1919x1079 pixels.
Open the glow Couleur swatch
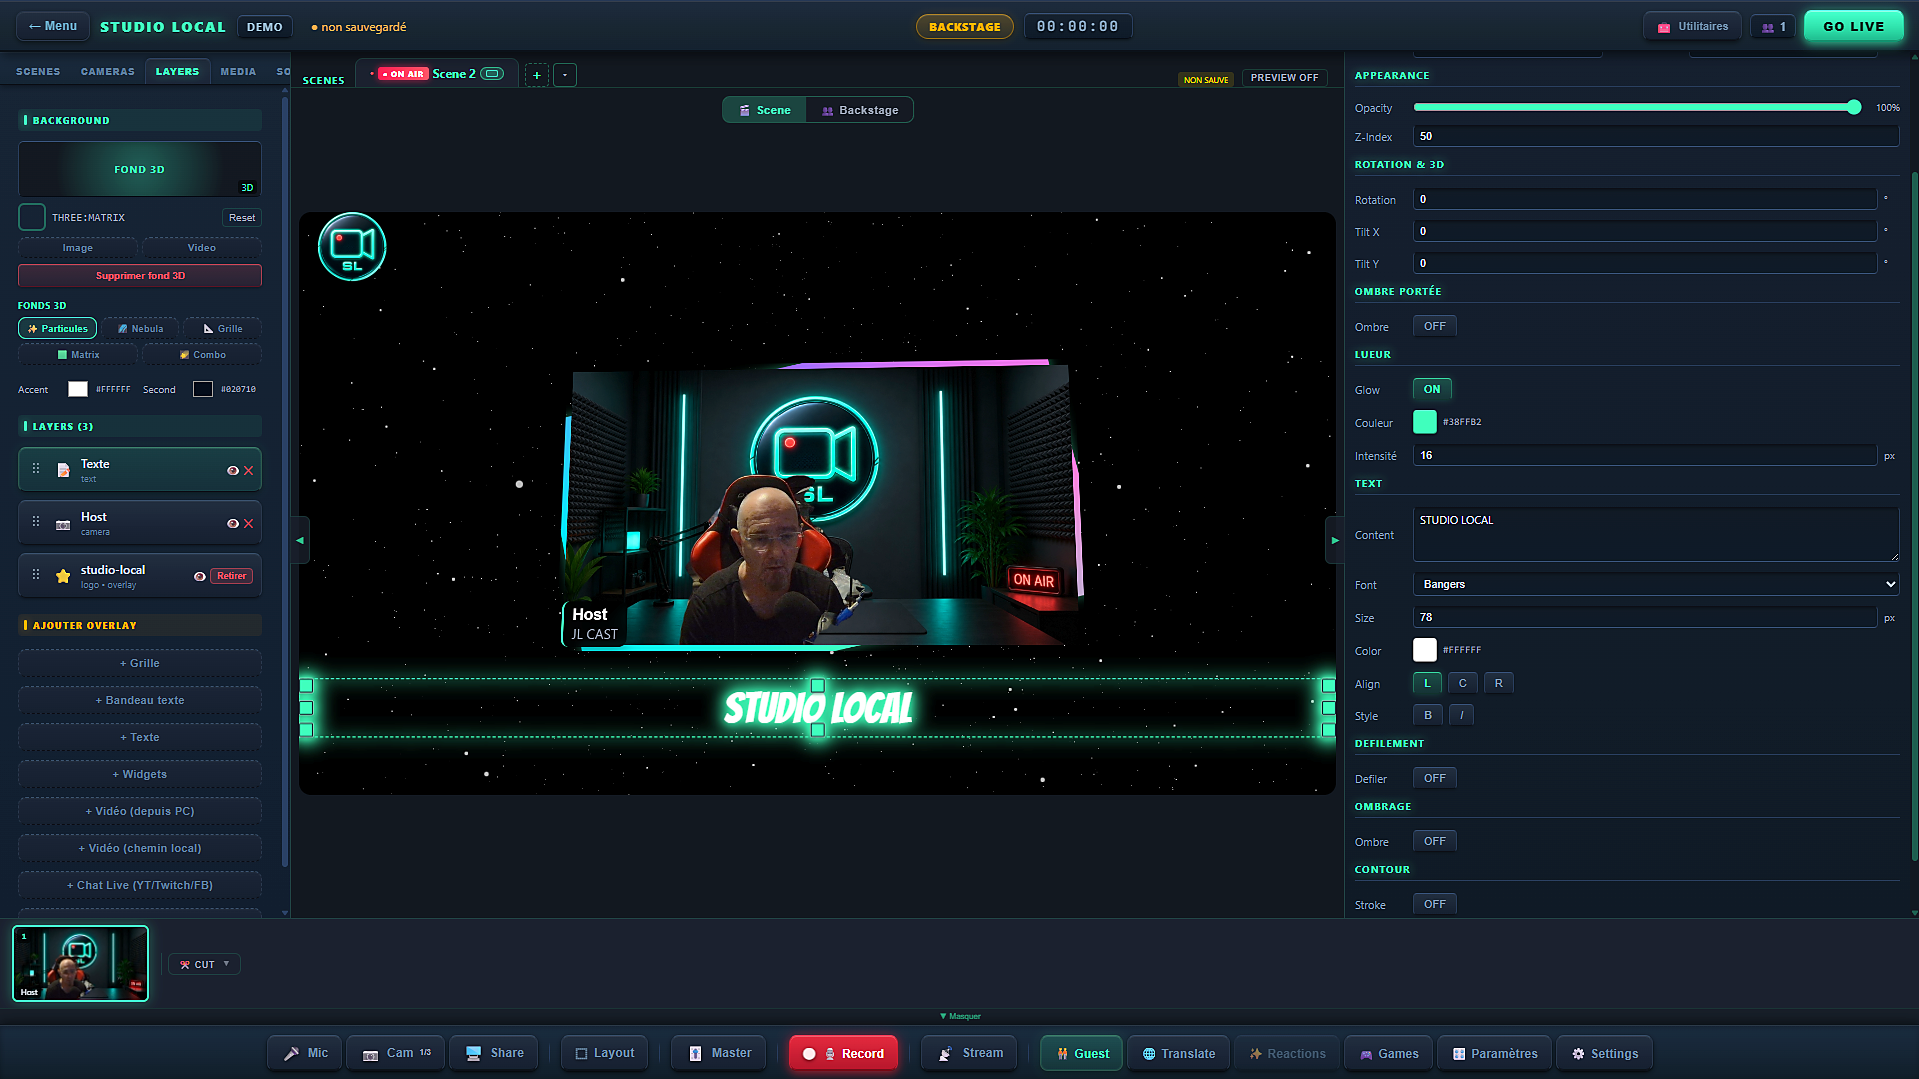click(x=1425, y=422)
